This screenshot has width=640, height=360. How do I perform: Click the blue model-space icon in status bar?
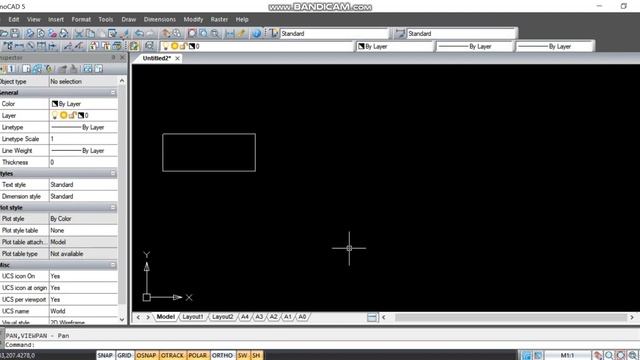(527, 356)
